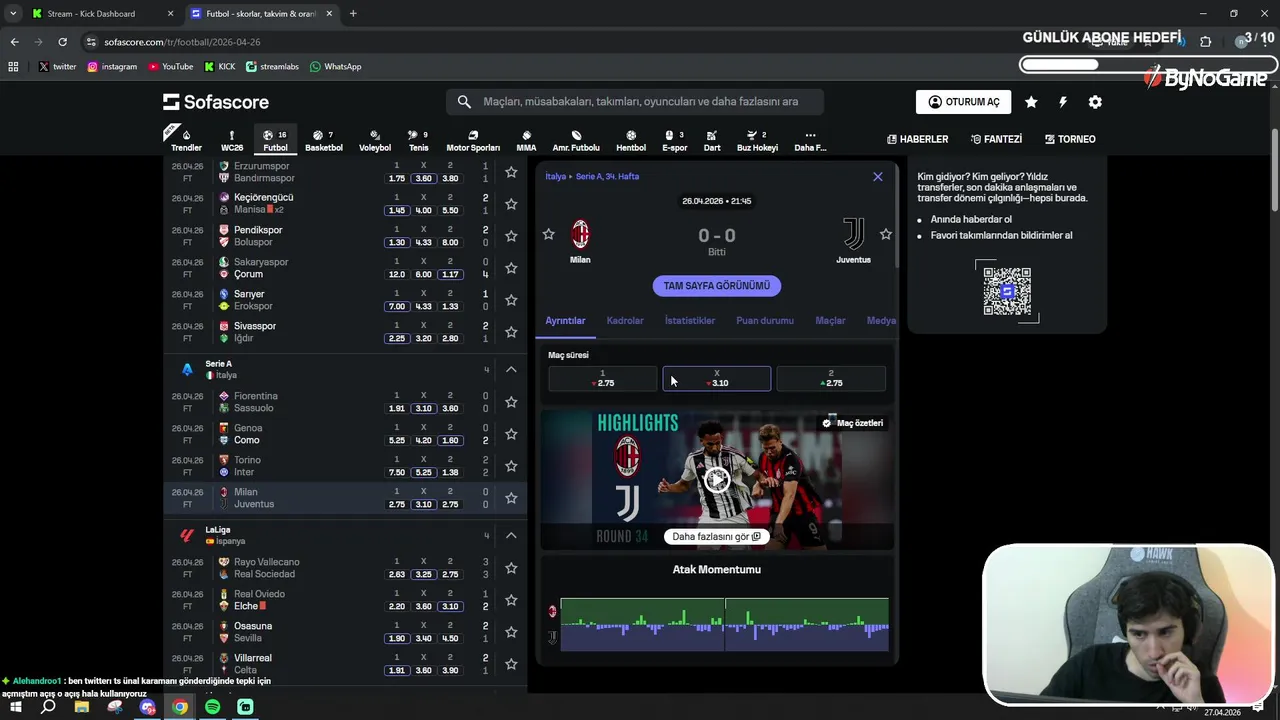Select the Voleybol sport icon
The width and height of the screenshot is (1280, 720).
point(375,140)
